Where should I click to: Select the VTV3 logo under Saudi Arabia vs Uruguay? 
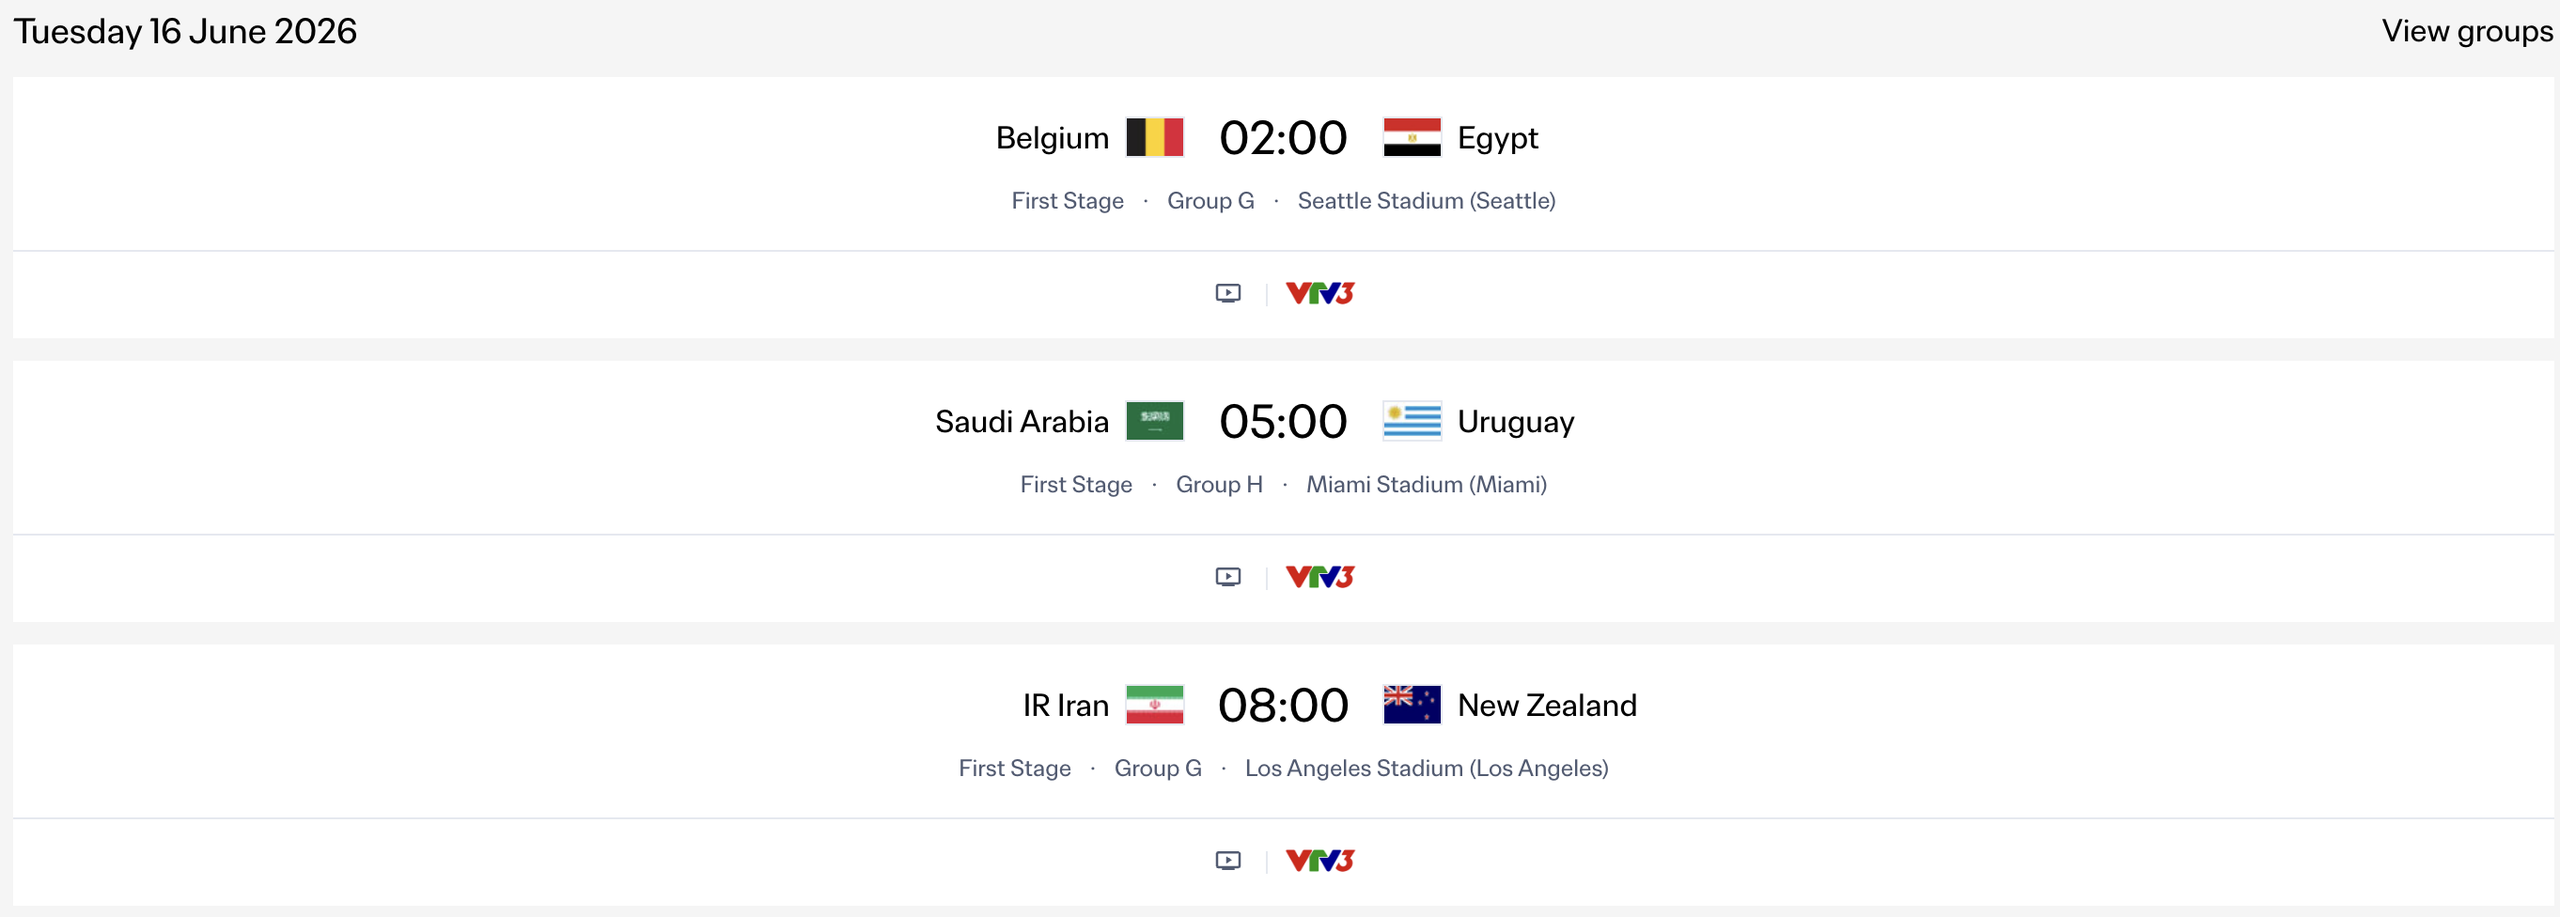tap(1320, 577)
